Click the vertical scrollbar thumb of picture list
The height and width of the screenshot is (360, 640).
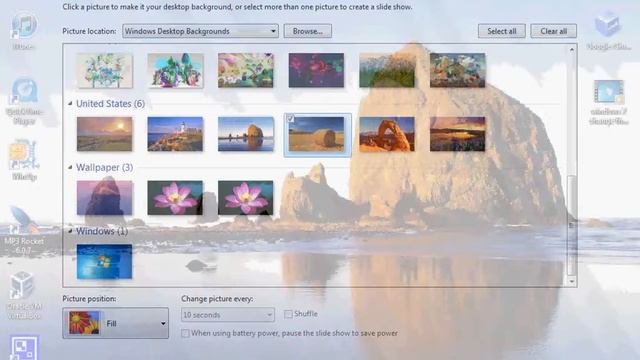tap(572, 225)
